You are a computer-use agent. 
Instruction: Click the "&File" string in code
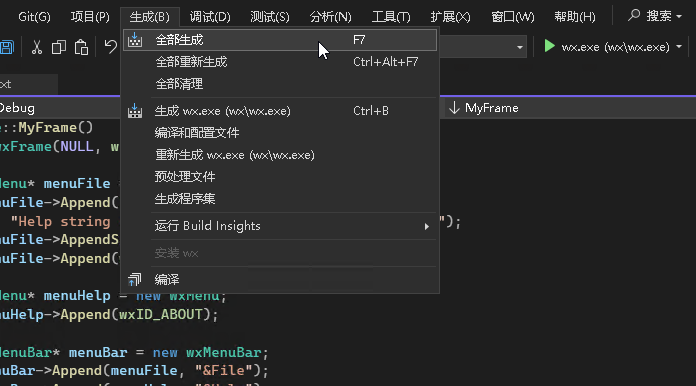pos(223,370)
